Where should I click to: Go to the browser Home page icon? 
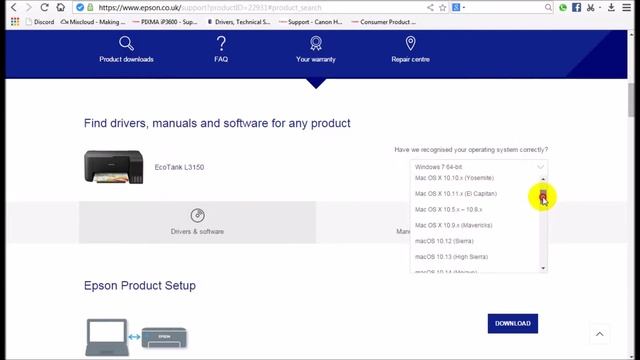coord(60,7)
